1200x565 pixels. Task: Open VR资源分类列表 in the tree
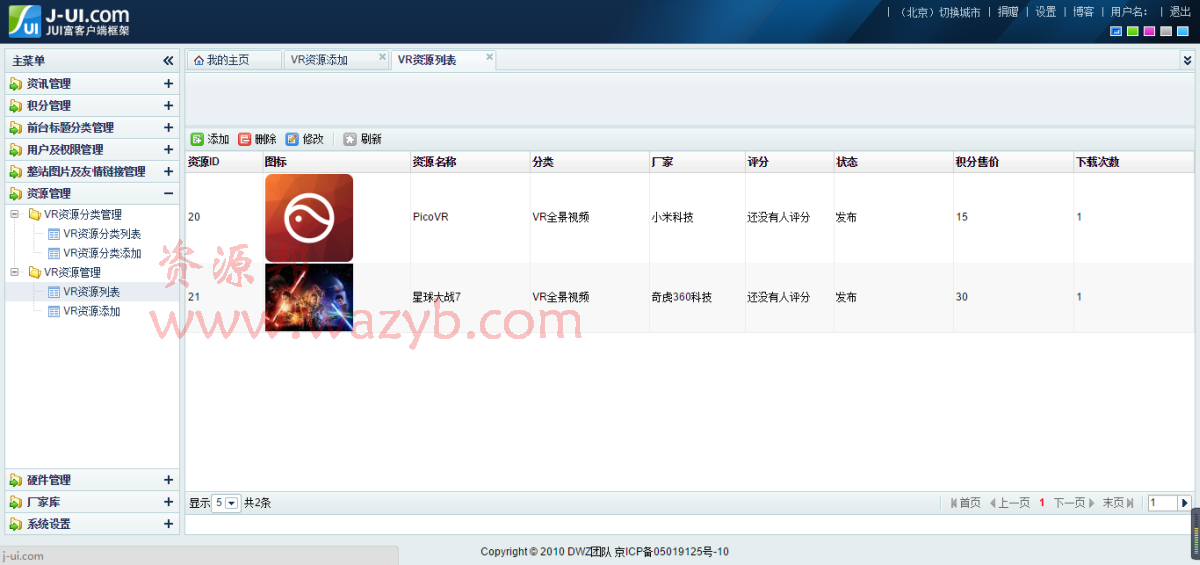pos(102,234)
